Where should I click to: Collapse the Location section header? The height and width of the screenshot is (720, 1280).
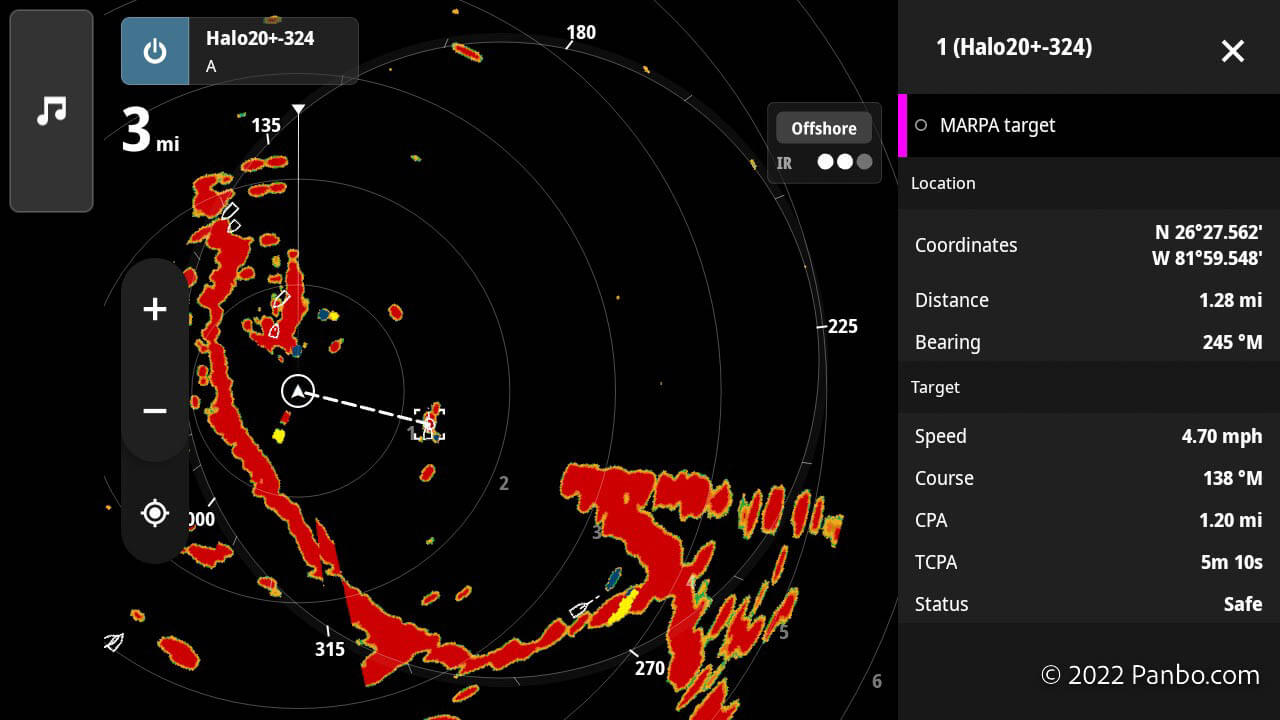944,183
